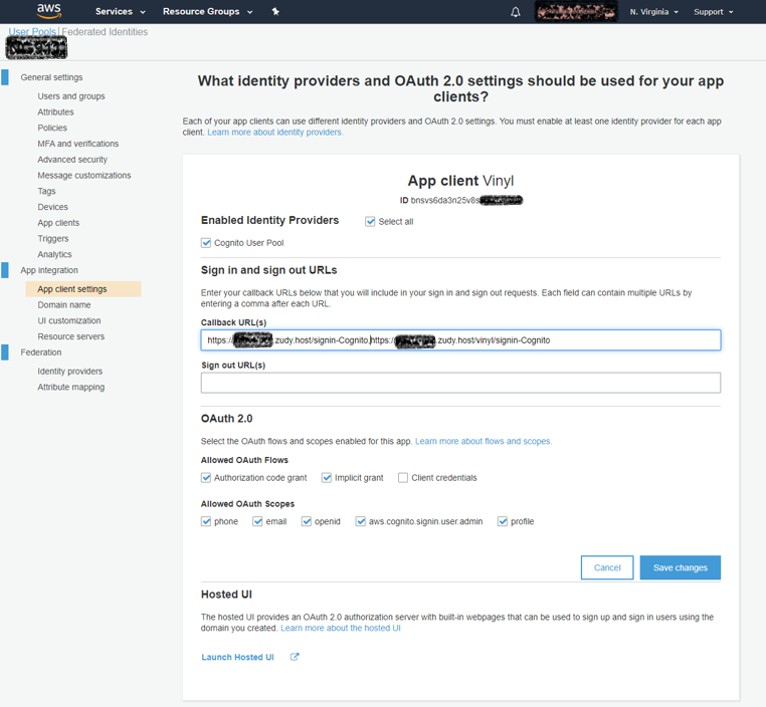Click into the Sign out URL(s) field
The height and width of the screenshot is (707, 766).
tap(460, 383)
